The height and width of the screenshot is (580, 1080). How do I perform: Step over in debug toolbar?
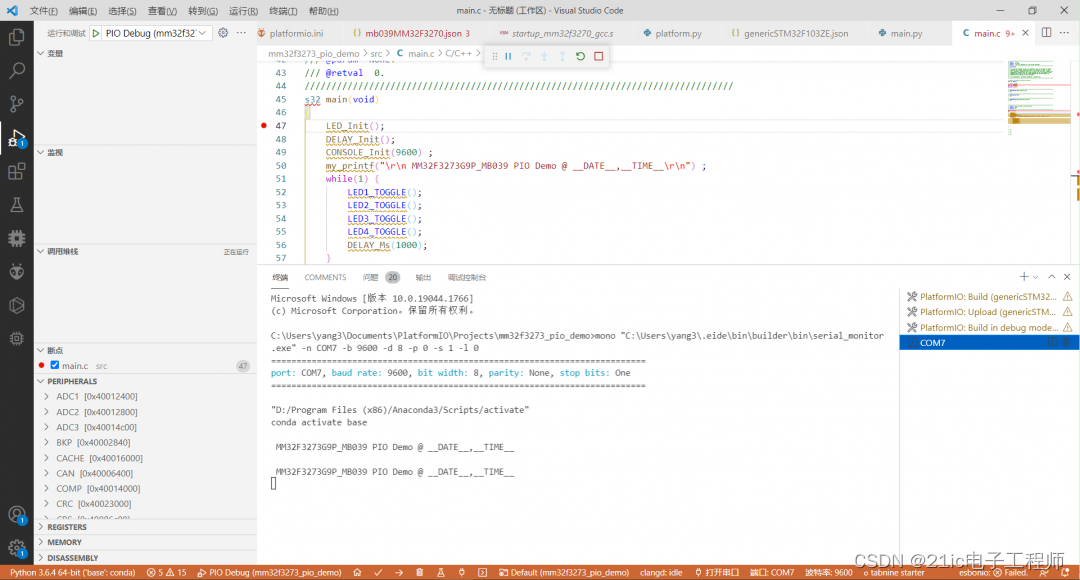click(526, 56)
